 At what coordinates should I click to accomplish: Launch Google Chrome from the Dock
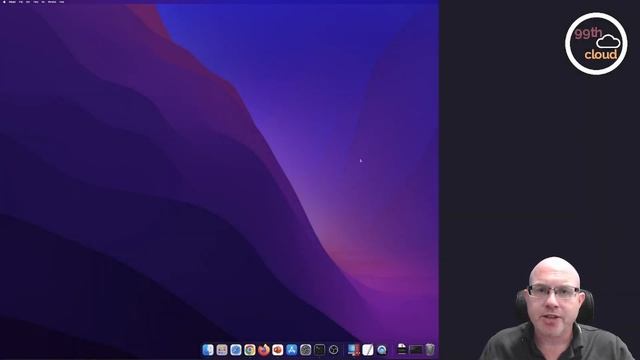249,350
